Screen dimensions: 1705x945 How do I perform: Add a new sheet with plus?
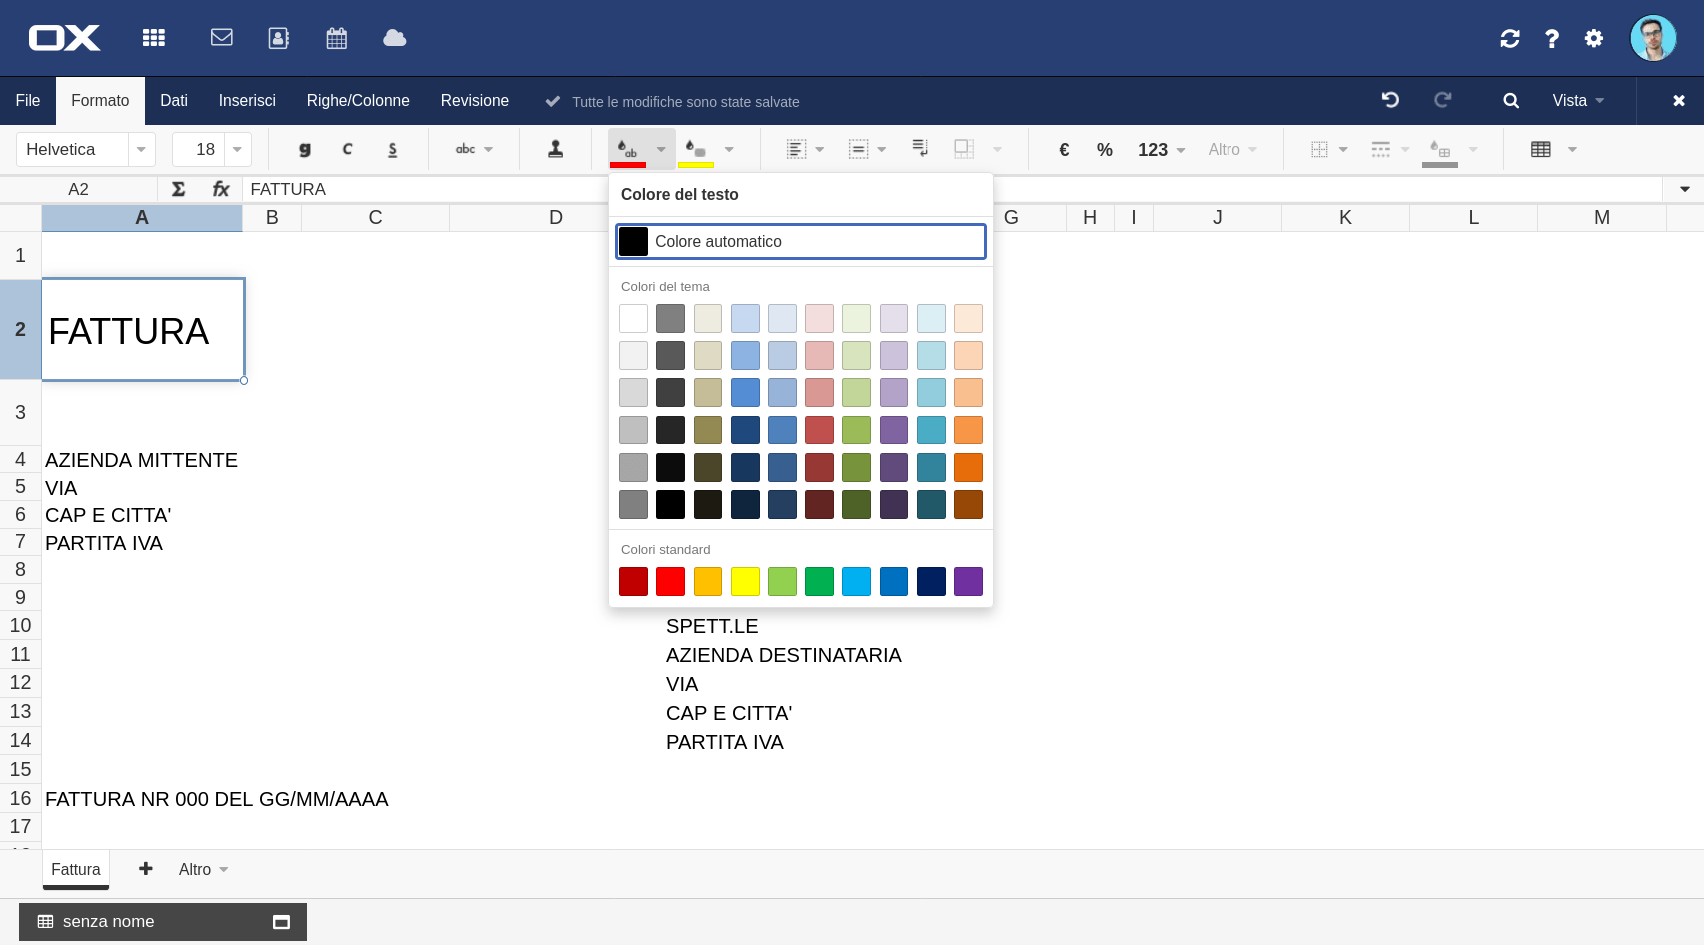click(146, 868)
